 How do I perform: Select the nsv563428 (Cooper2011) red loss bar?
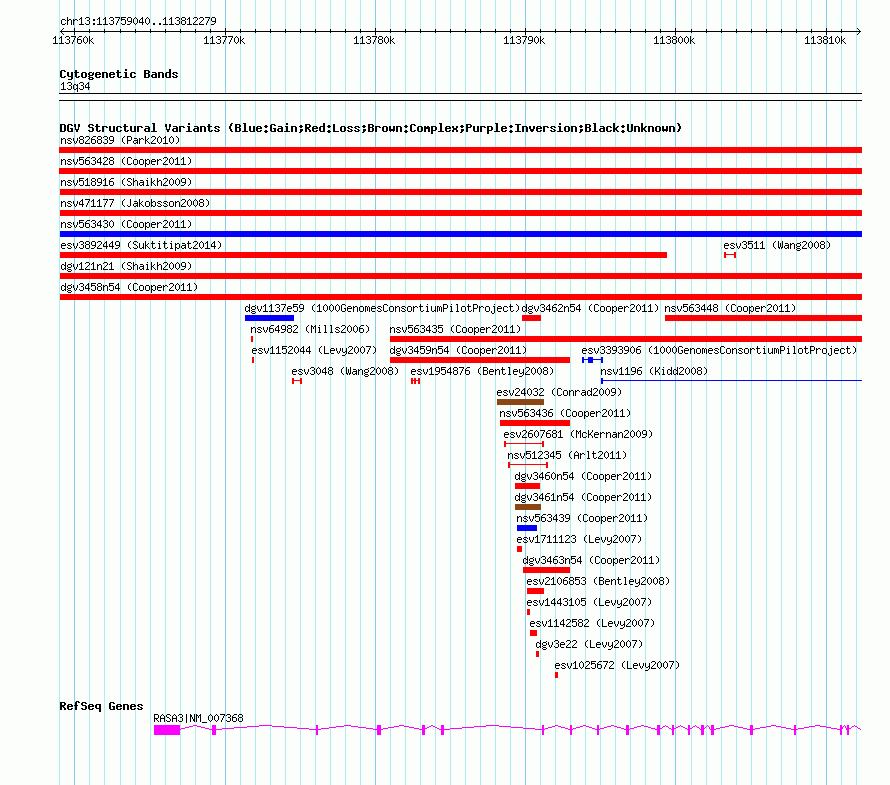pyautogui.click(x=460, y=171)
